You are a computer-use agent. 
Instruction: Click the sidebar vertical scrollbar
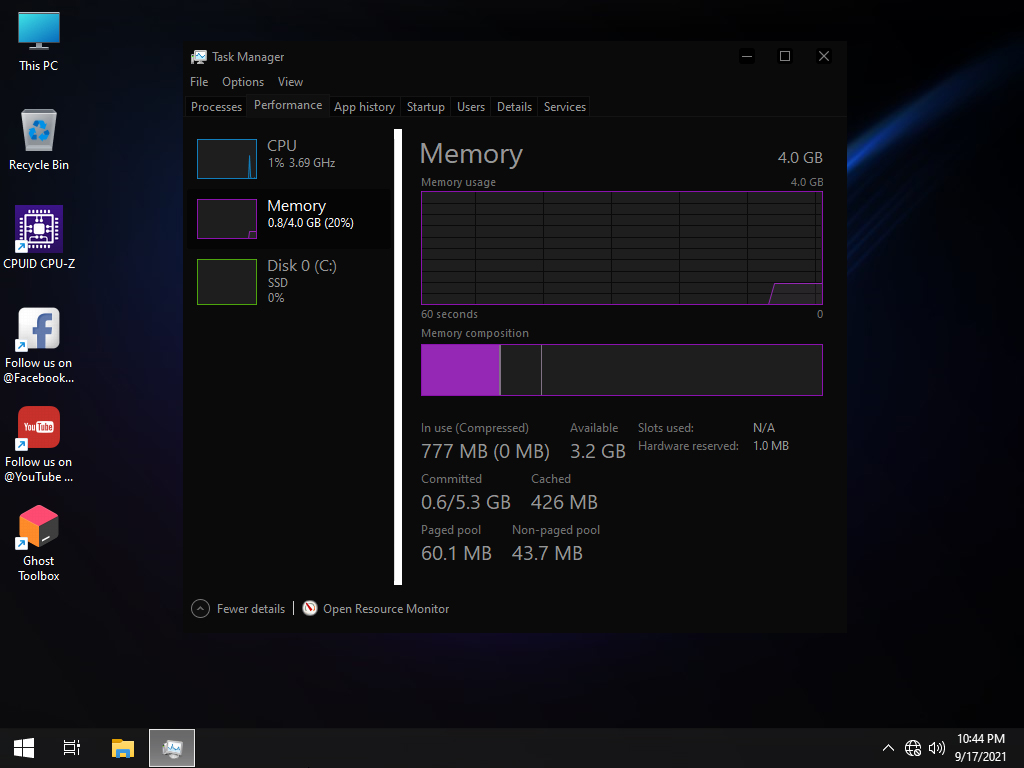pos(398,357)
